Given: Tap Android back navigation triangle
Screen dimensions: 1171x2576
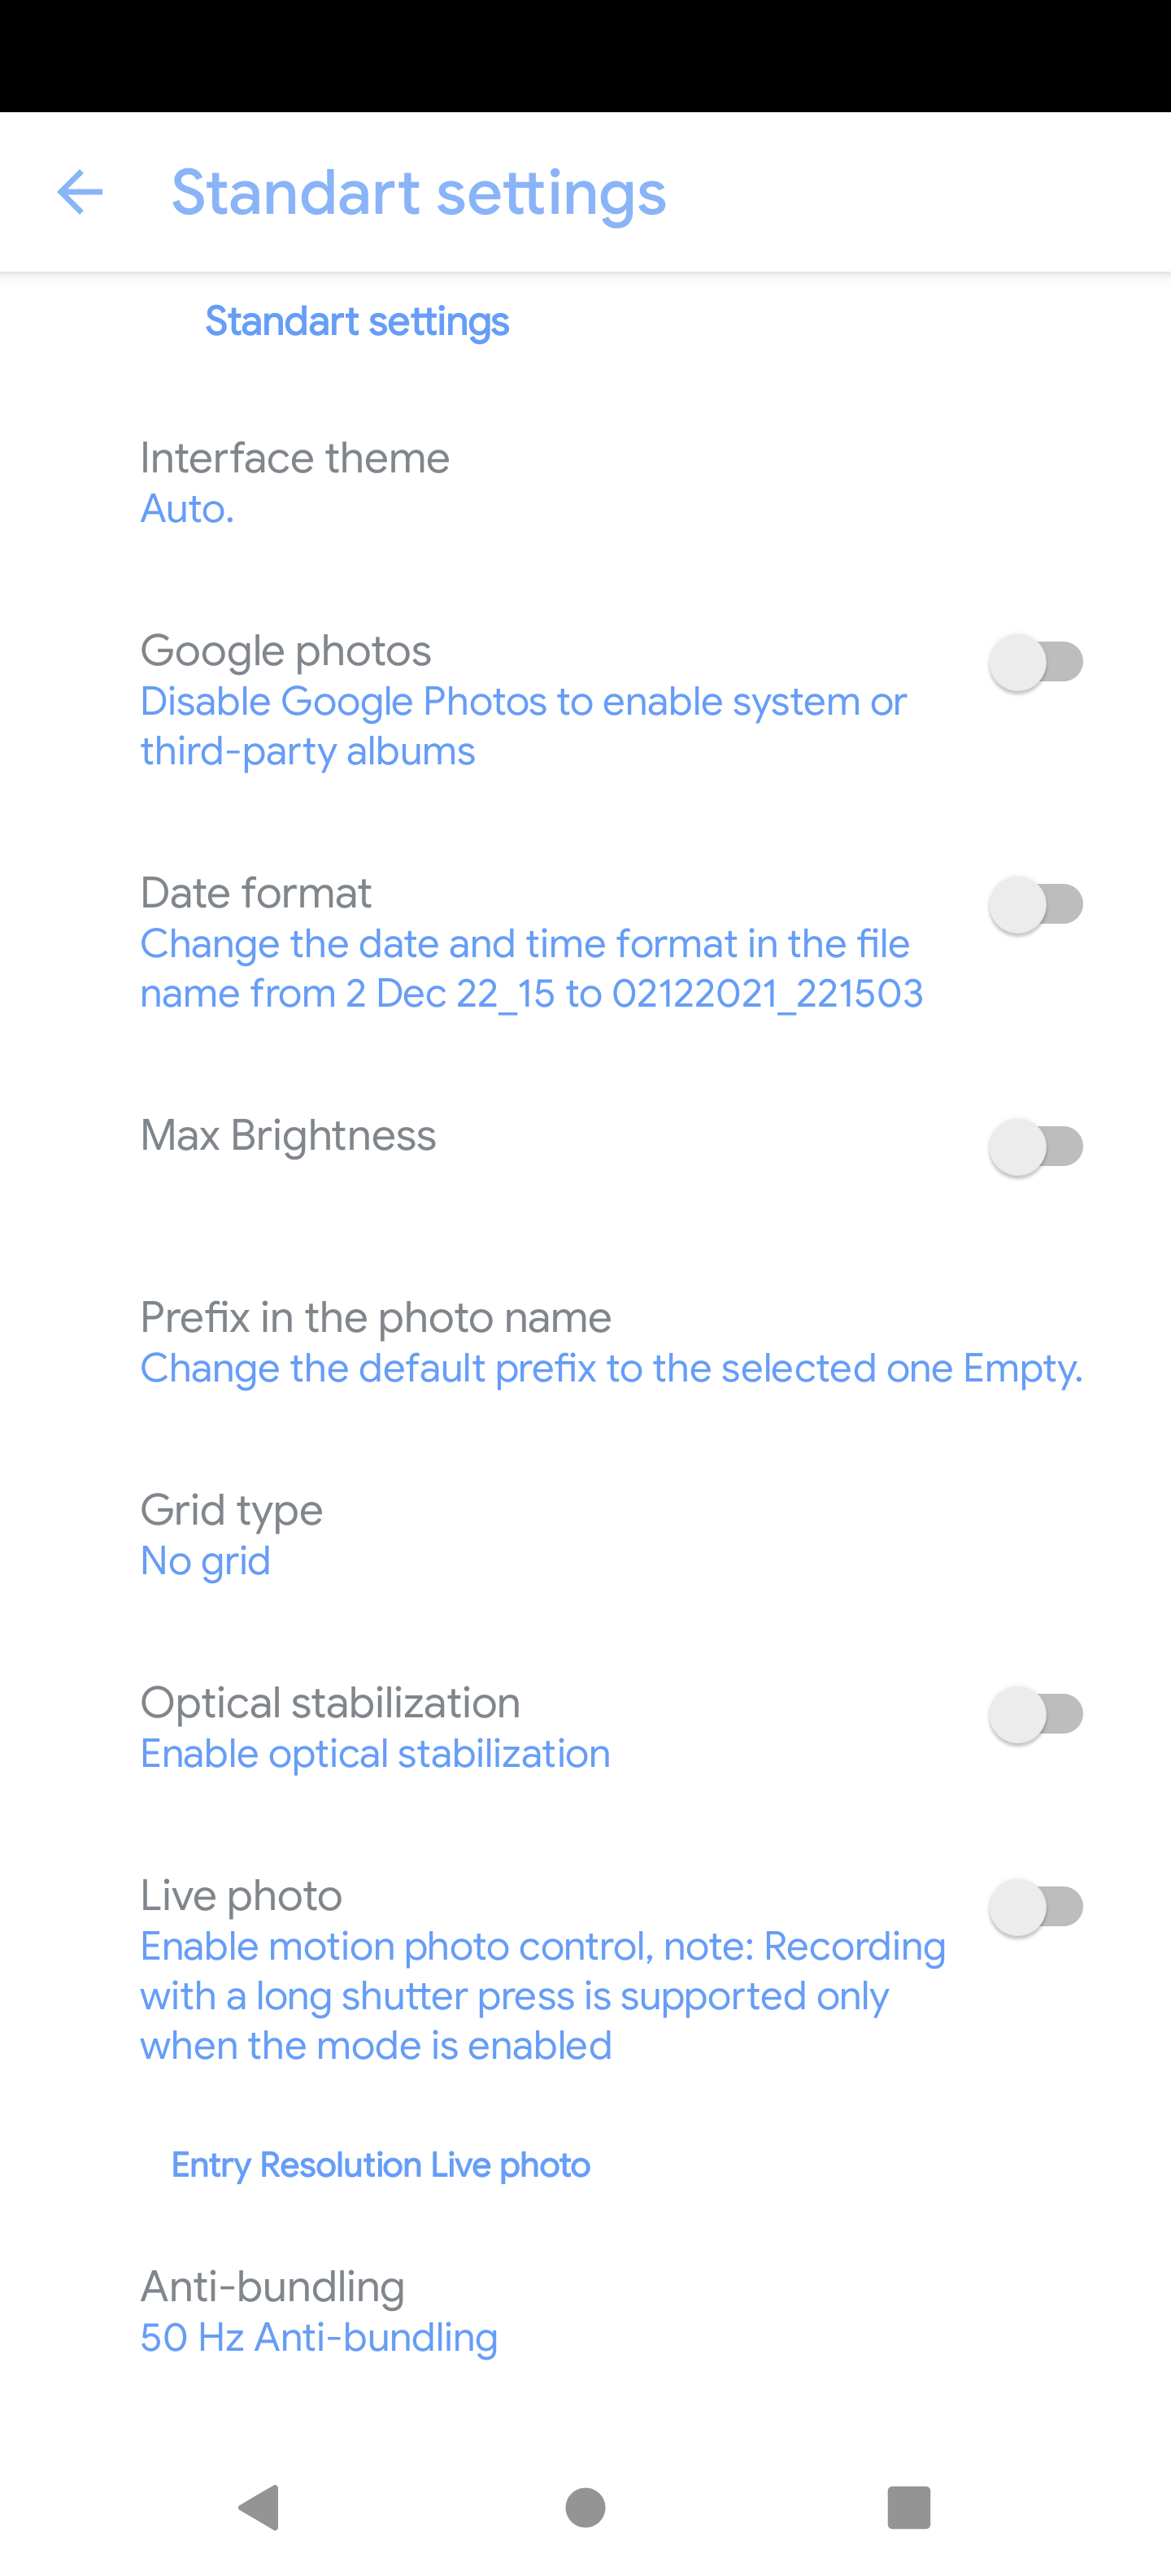Looking at the screenshot, I should click(260, 2507).
